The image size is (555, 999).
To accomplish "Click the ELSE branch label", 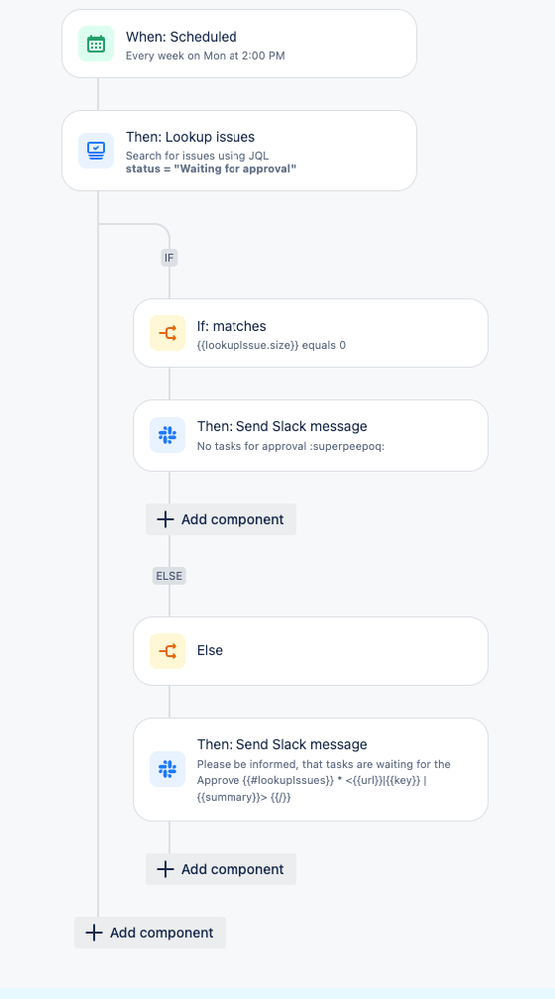I will [x=169, y=576].
